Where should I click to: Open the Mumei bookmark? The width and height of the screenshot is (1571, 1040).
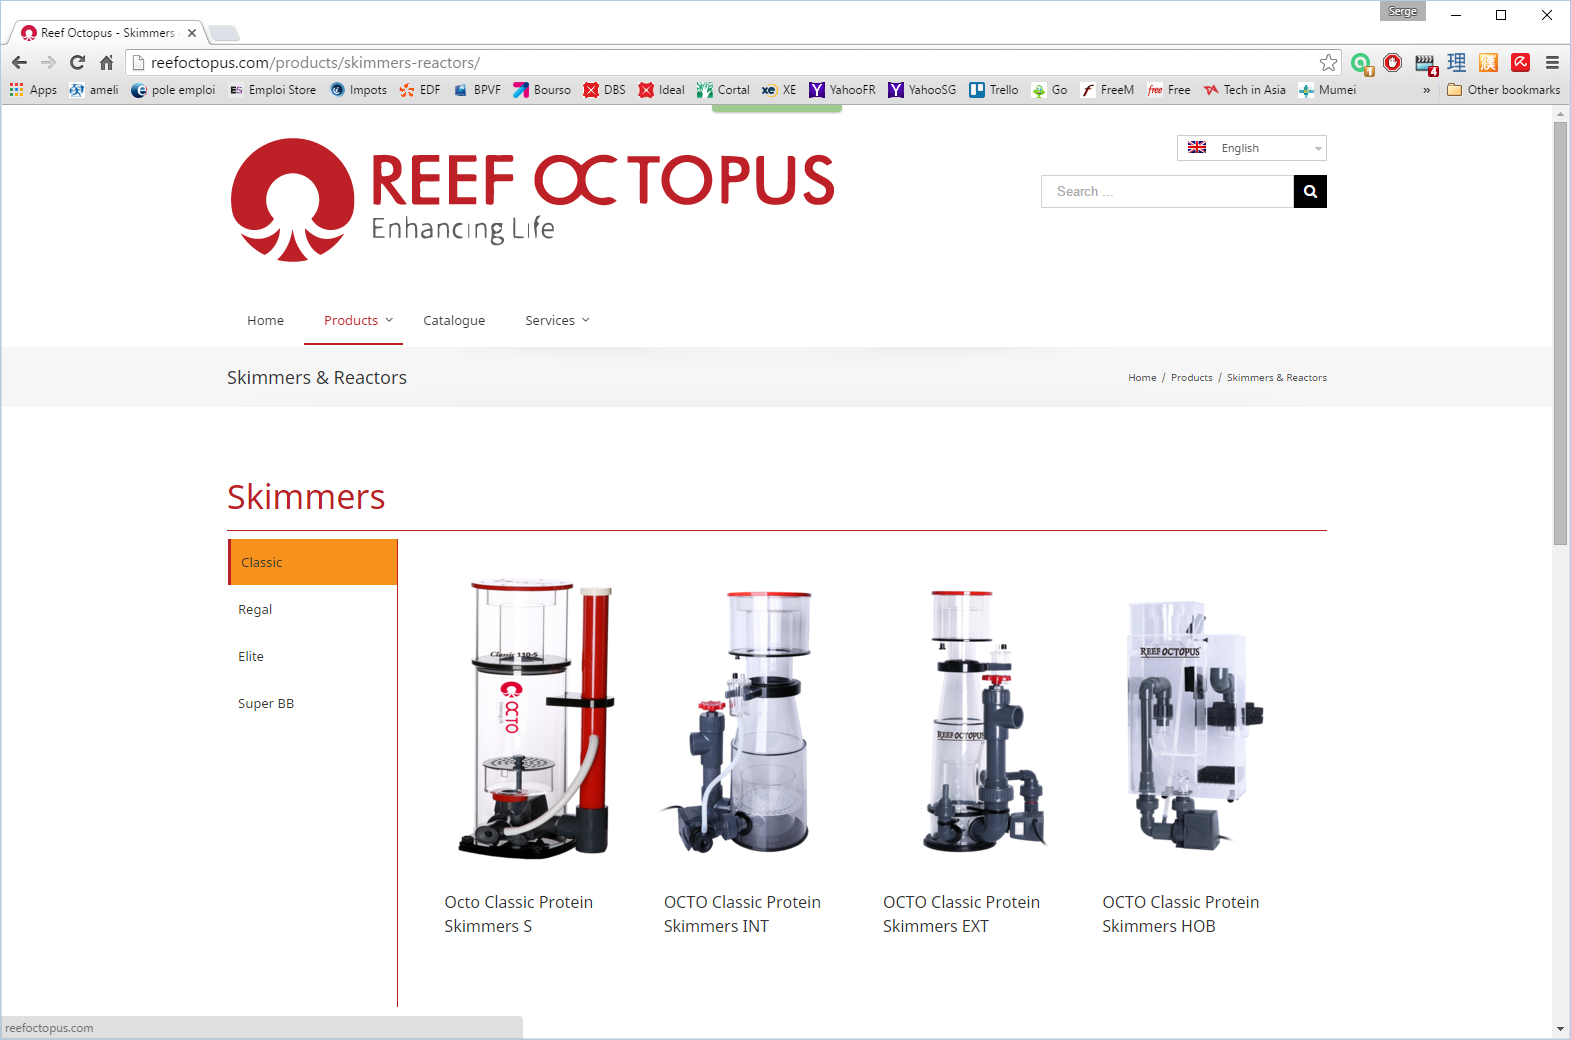1327,90
